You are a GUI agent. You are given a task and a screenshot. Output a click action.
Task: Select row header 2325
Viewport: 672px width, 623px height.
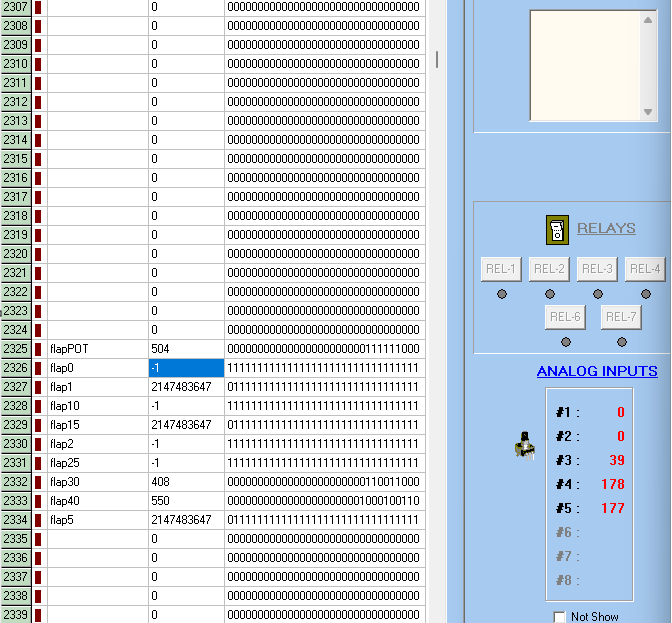16,349
